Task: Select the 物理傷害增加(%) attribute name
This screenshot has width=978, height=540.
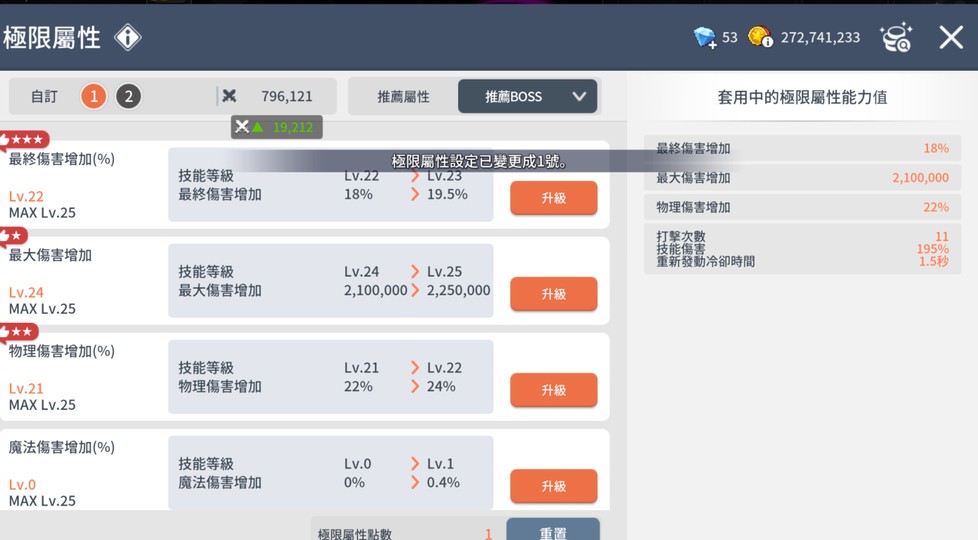Action: coord(62,351)
